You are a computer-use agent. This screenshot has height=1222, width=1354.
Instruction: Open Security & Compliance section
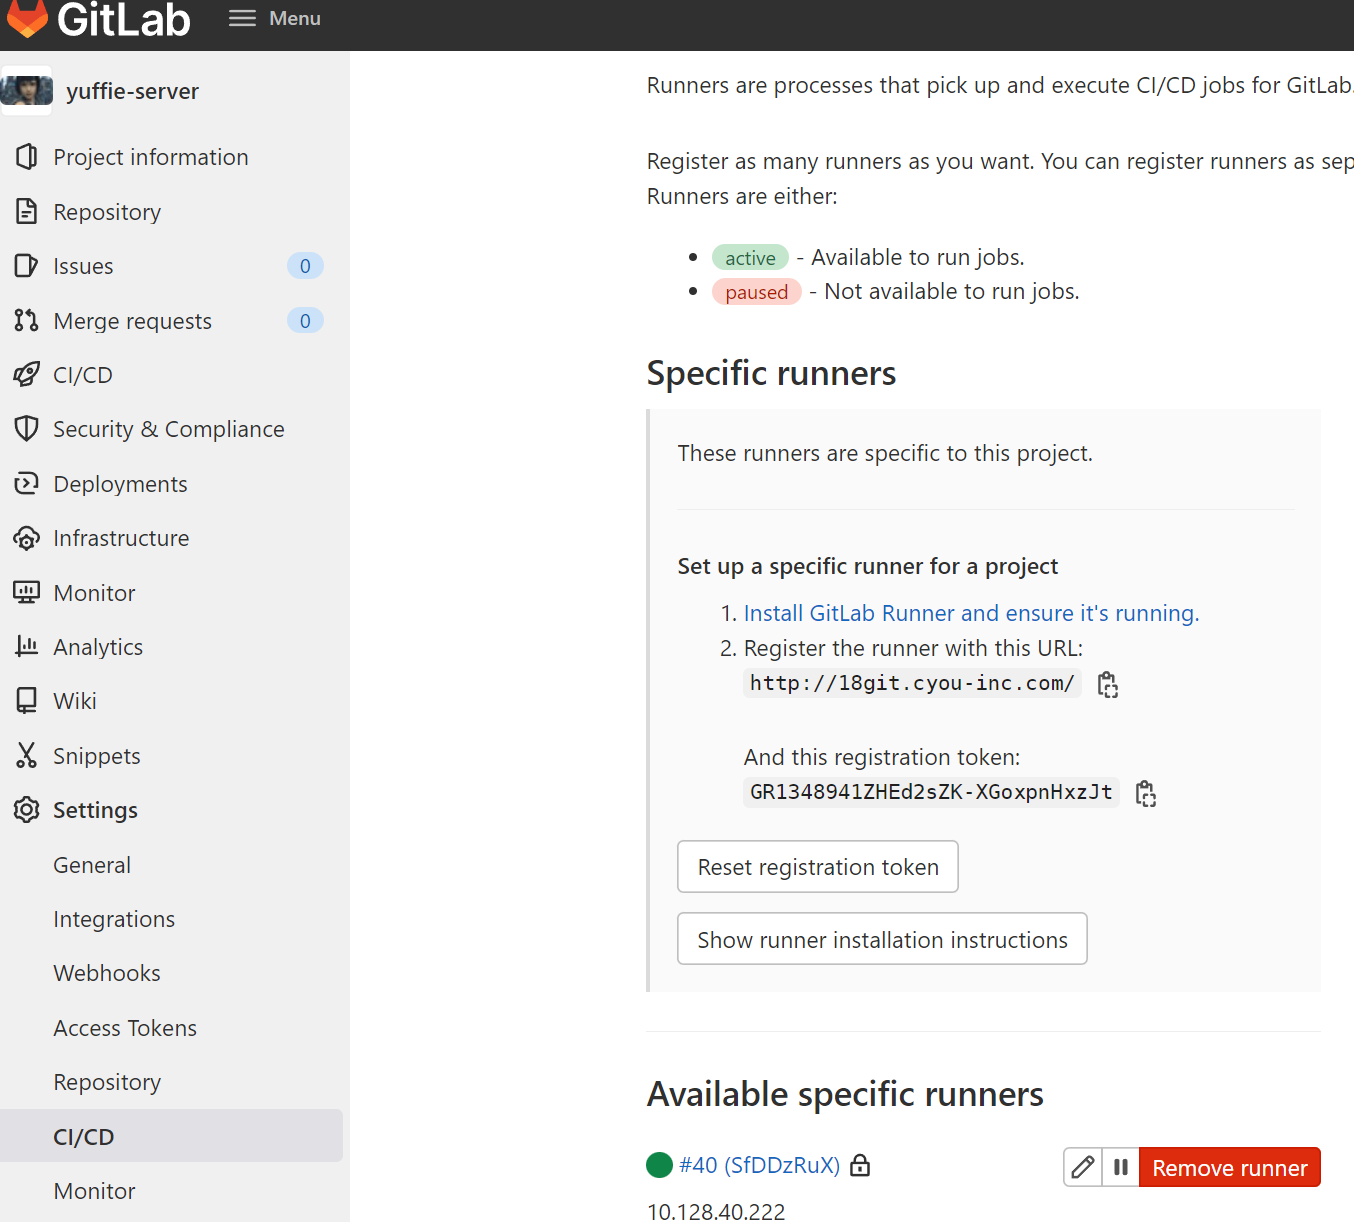pyautogui.click(x=169, y=429)
